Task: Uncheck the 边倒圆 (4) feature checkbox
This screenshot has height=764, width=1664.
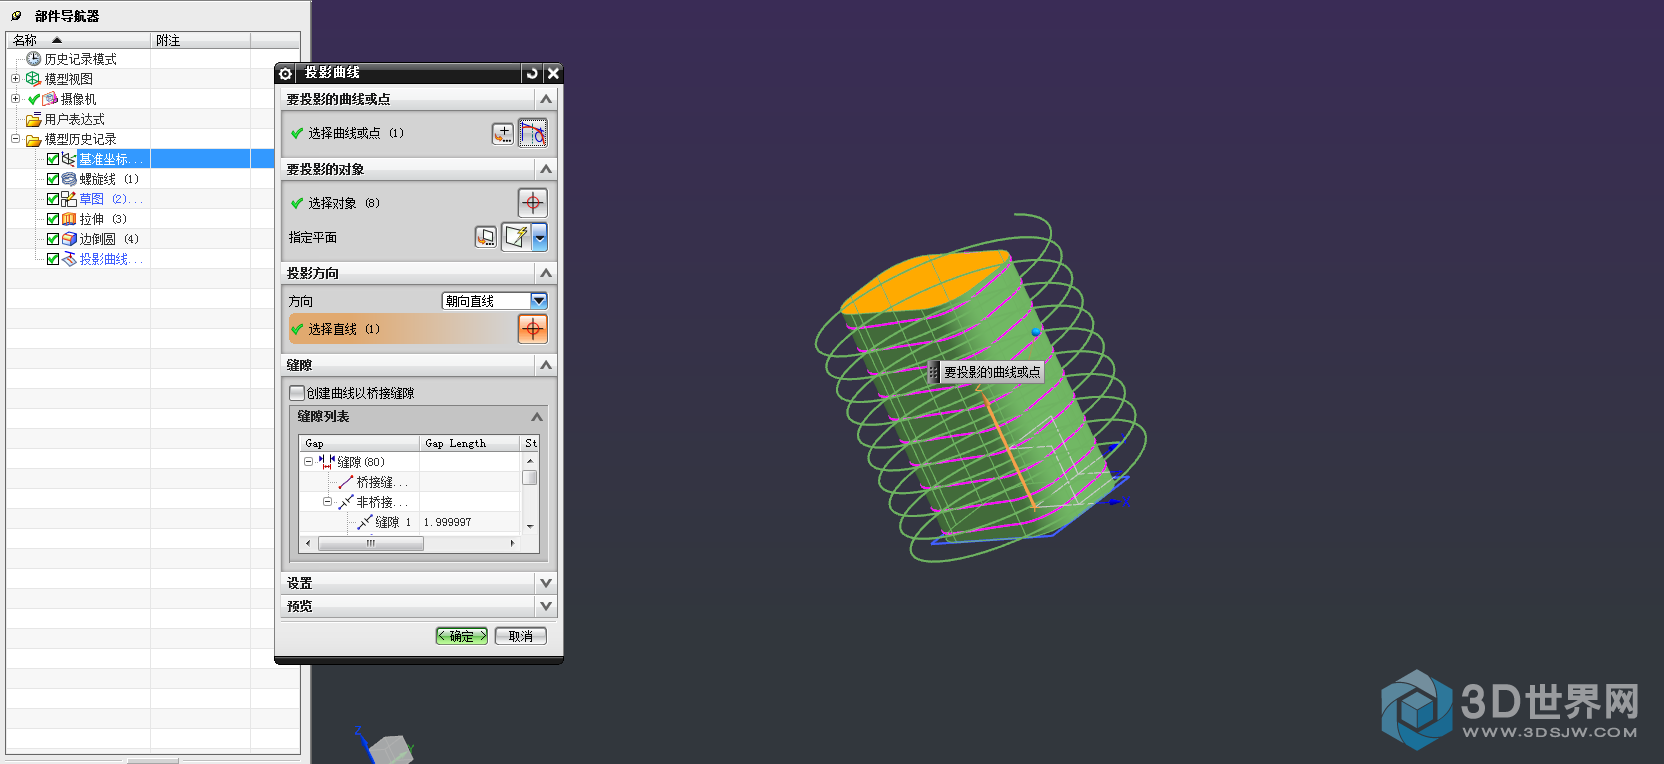Action: point(53,239)
